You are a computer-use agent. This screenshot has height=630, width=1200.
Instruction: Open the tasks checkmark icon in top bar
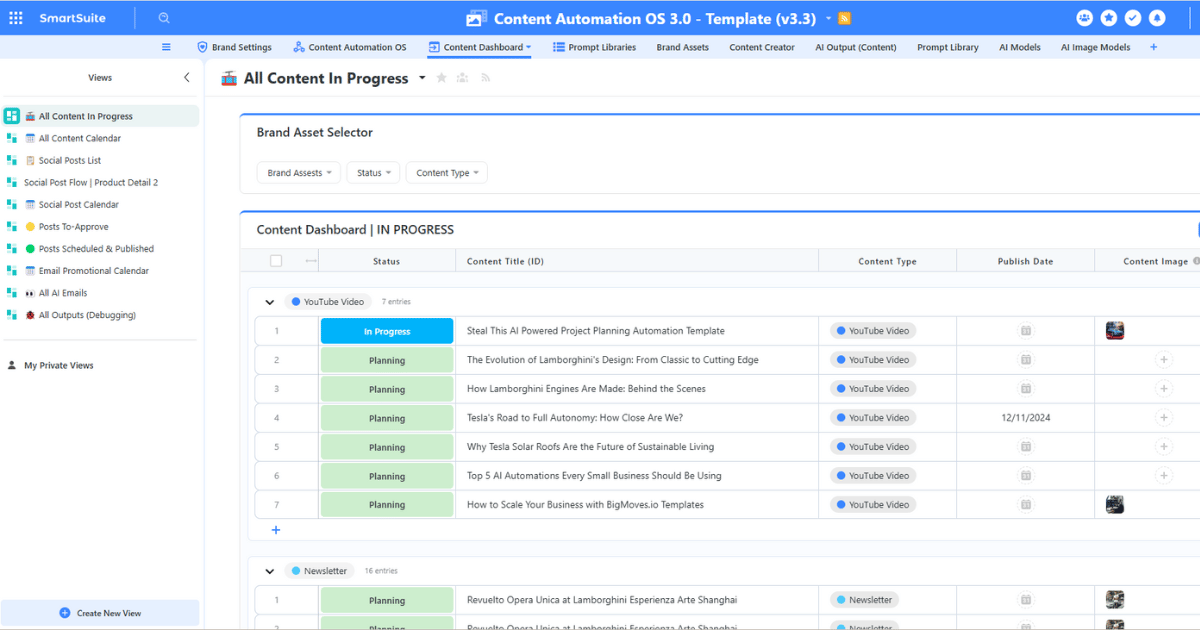pyautogui.click(x=1133, y=18)
